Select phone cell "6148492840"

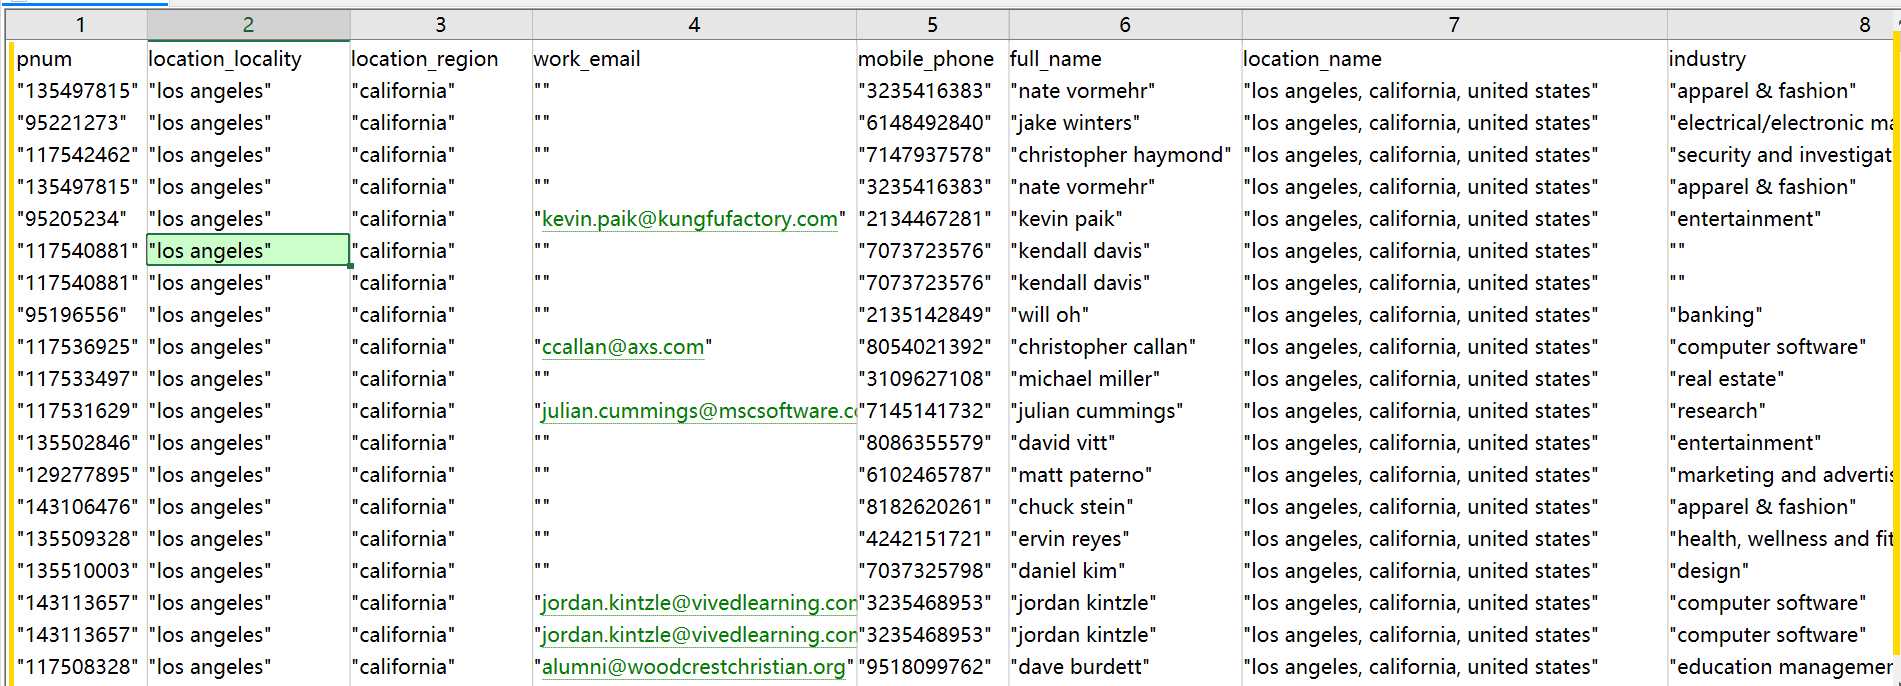pyautogui.click(x=932, y=123)
